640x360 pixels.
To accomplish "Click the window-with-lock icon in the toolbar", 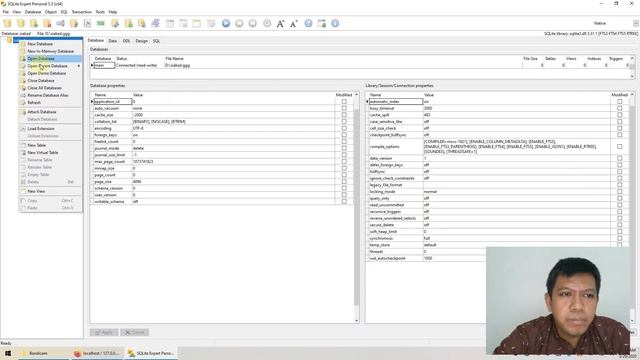I will (x=322, y=23).
